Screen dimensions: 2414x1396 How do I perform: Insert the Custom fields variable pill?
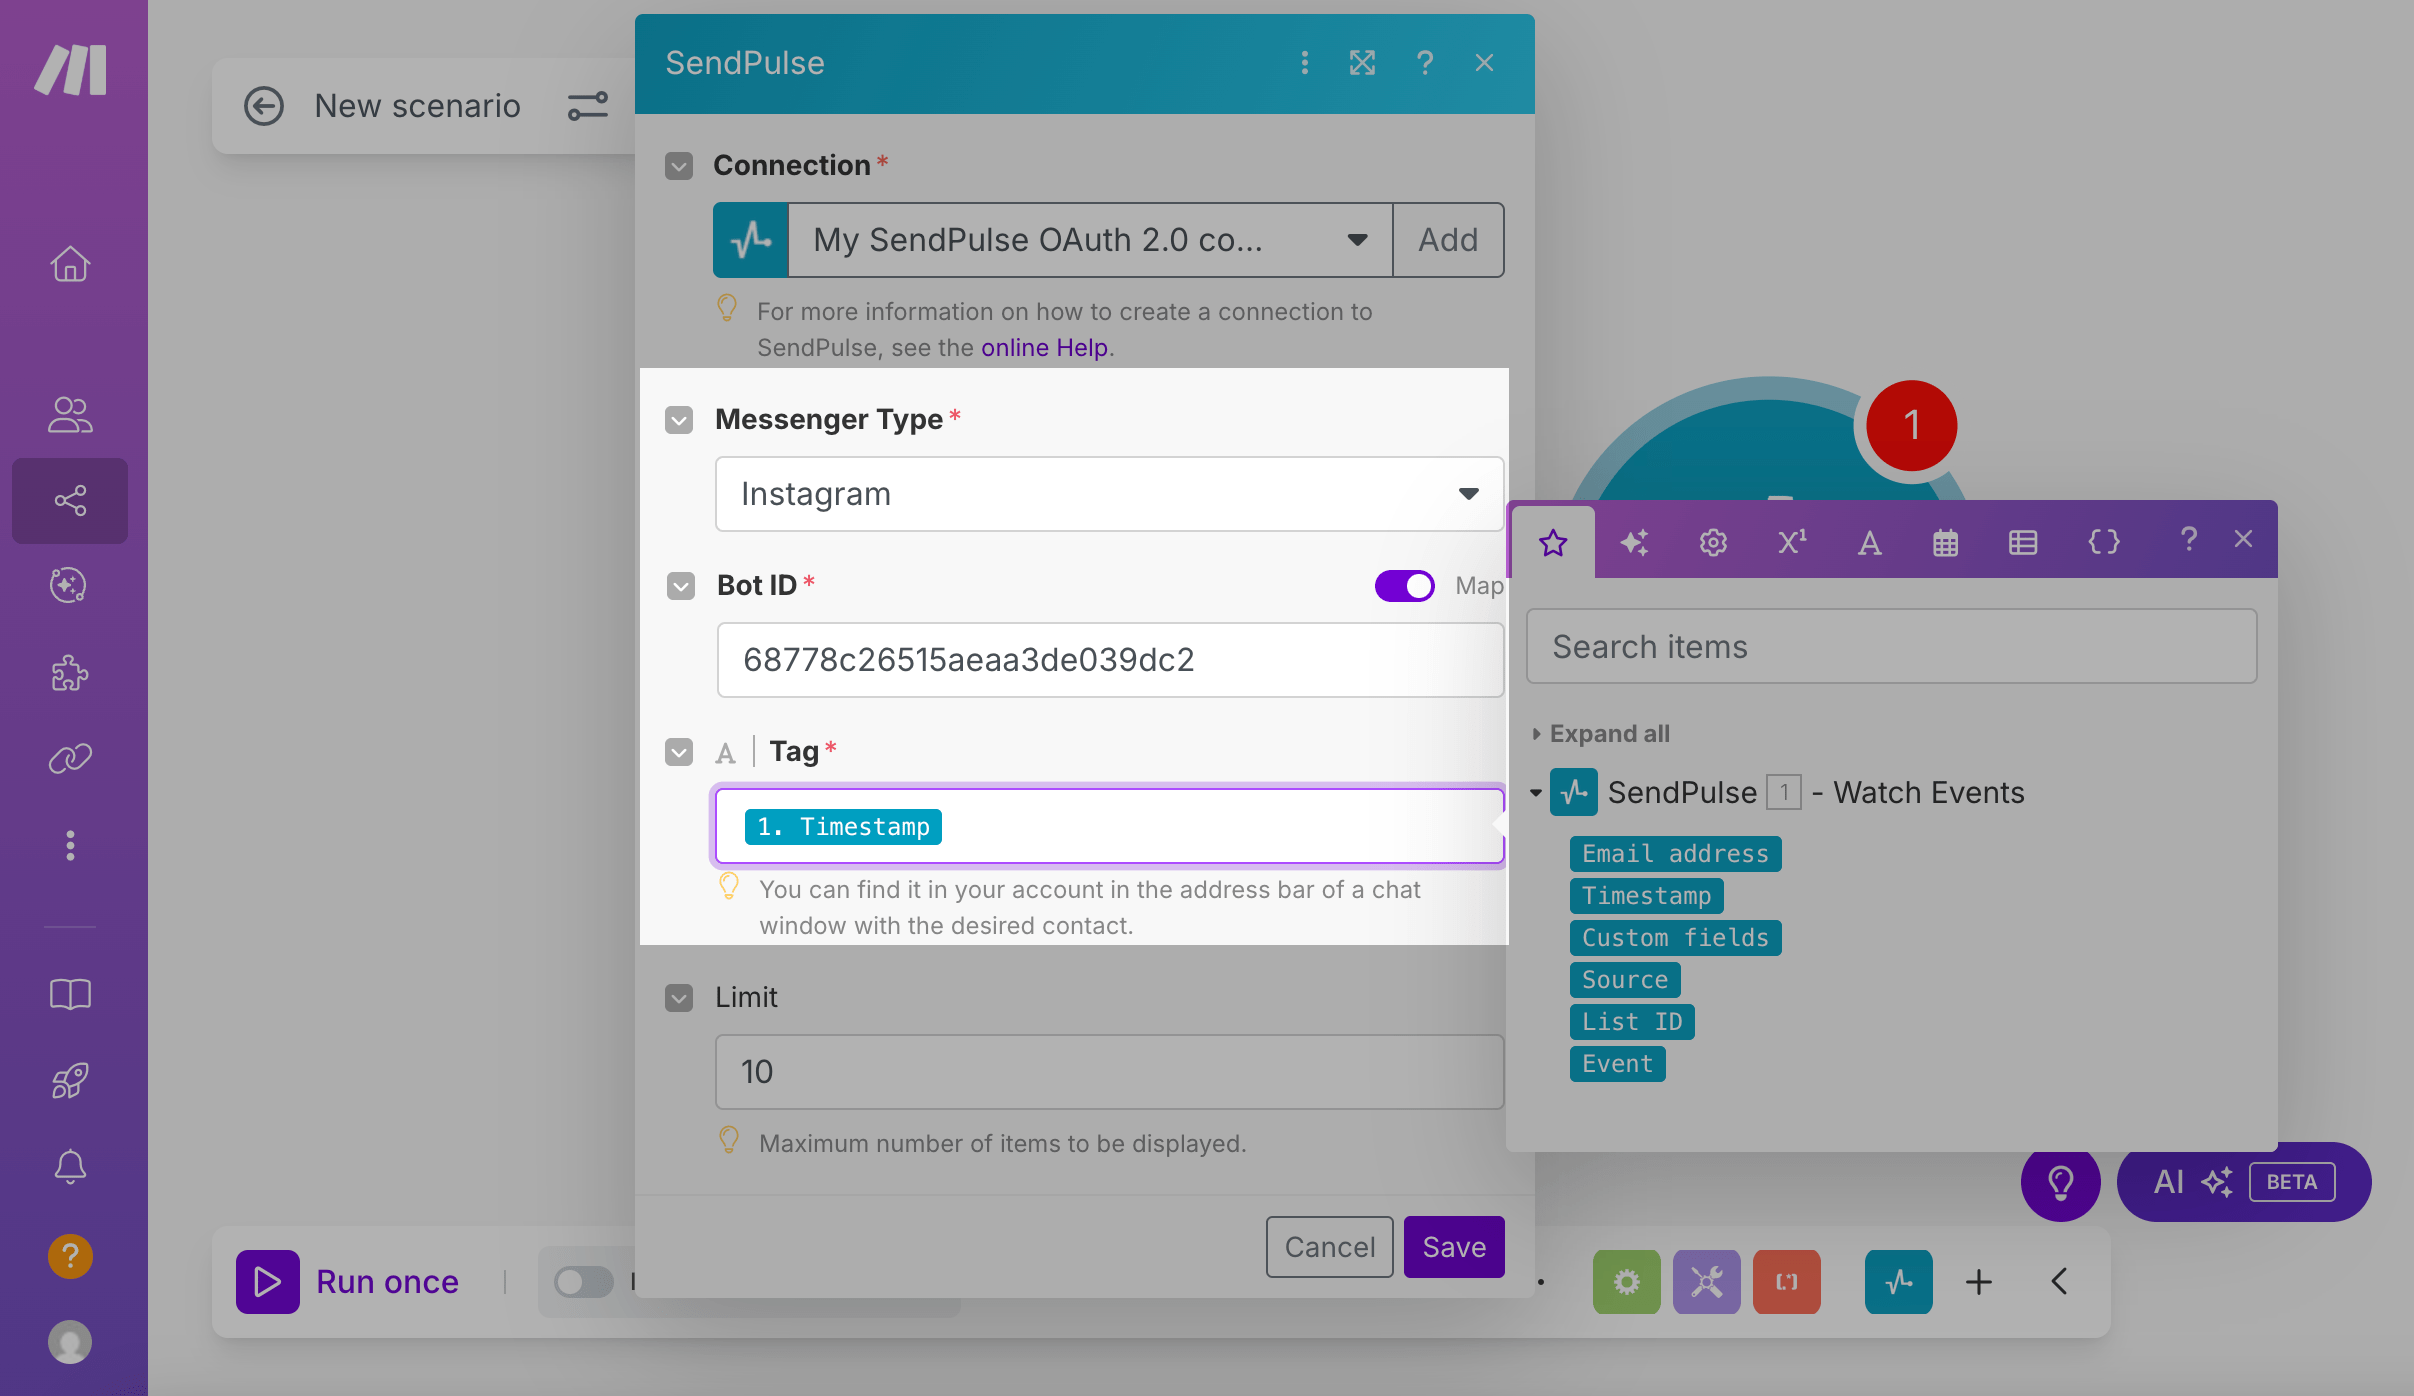point(1675,938)
